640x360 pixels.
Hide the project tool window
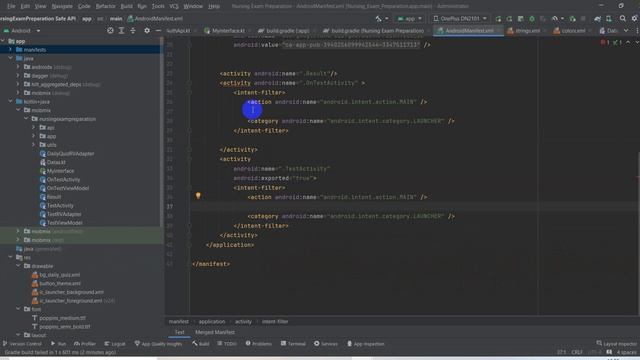[x=158, y=31]
